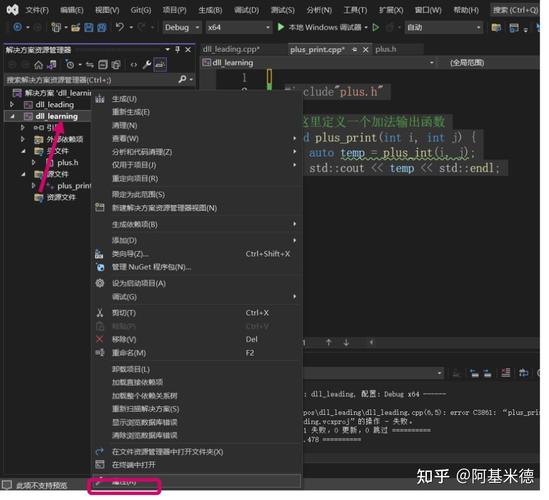The width and height of the screenshot is (549, 500).
Task: Click Solution Explorer home icon
Action: click(x=39, y=65)
